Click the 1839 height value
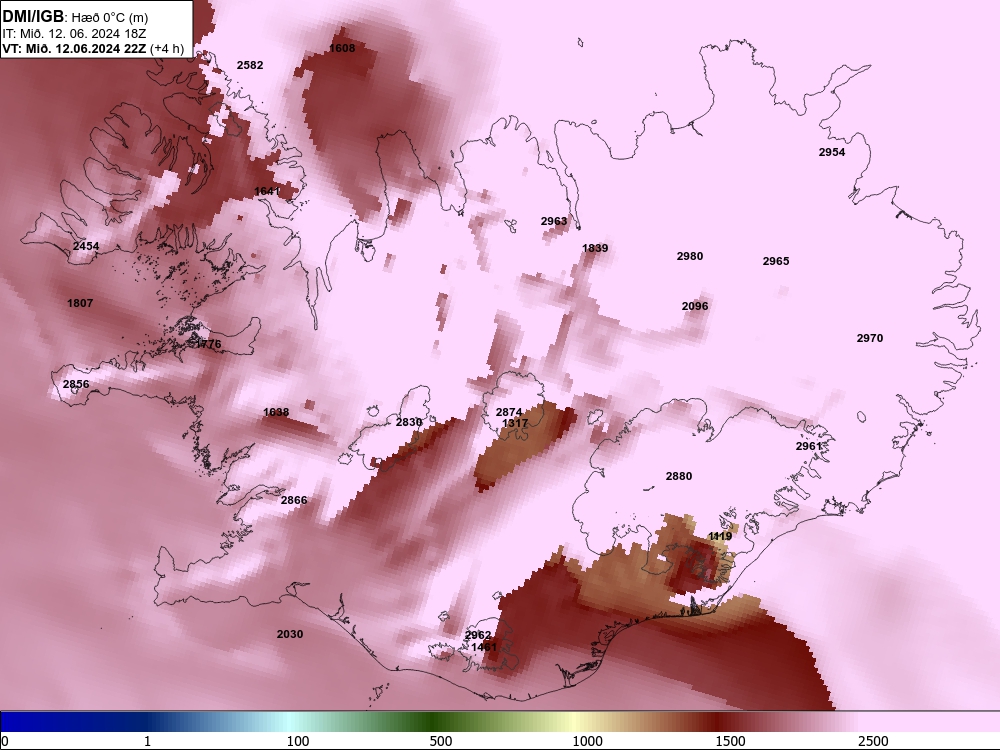Image resolution: width=1000 pixels, height=750 pixels. click(x=595, y=248)
